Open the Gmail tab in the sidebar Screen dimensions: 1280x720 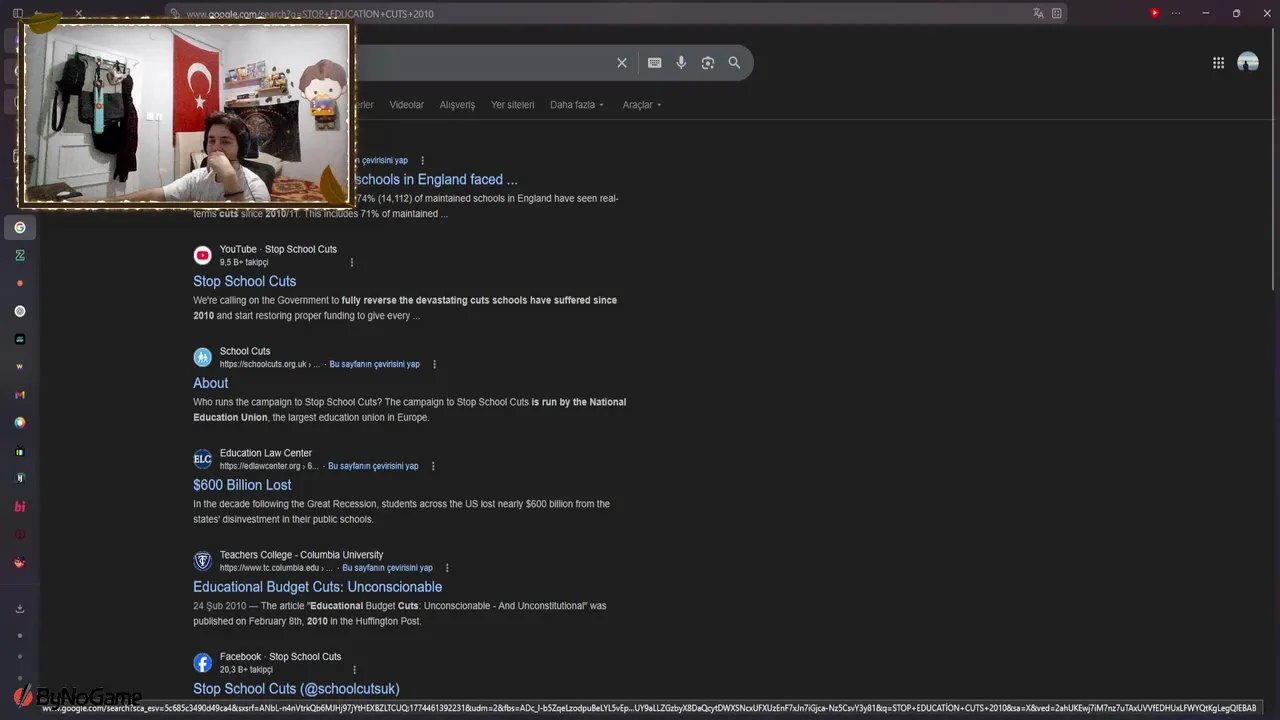(x=19, y=395)
